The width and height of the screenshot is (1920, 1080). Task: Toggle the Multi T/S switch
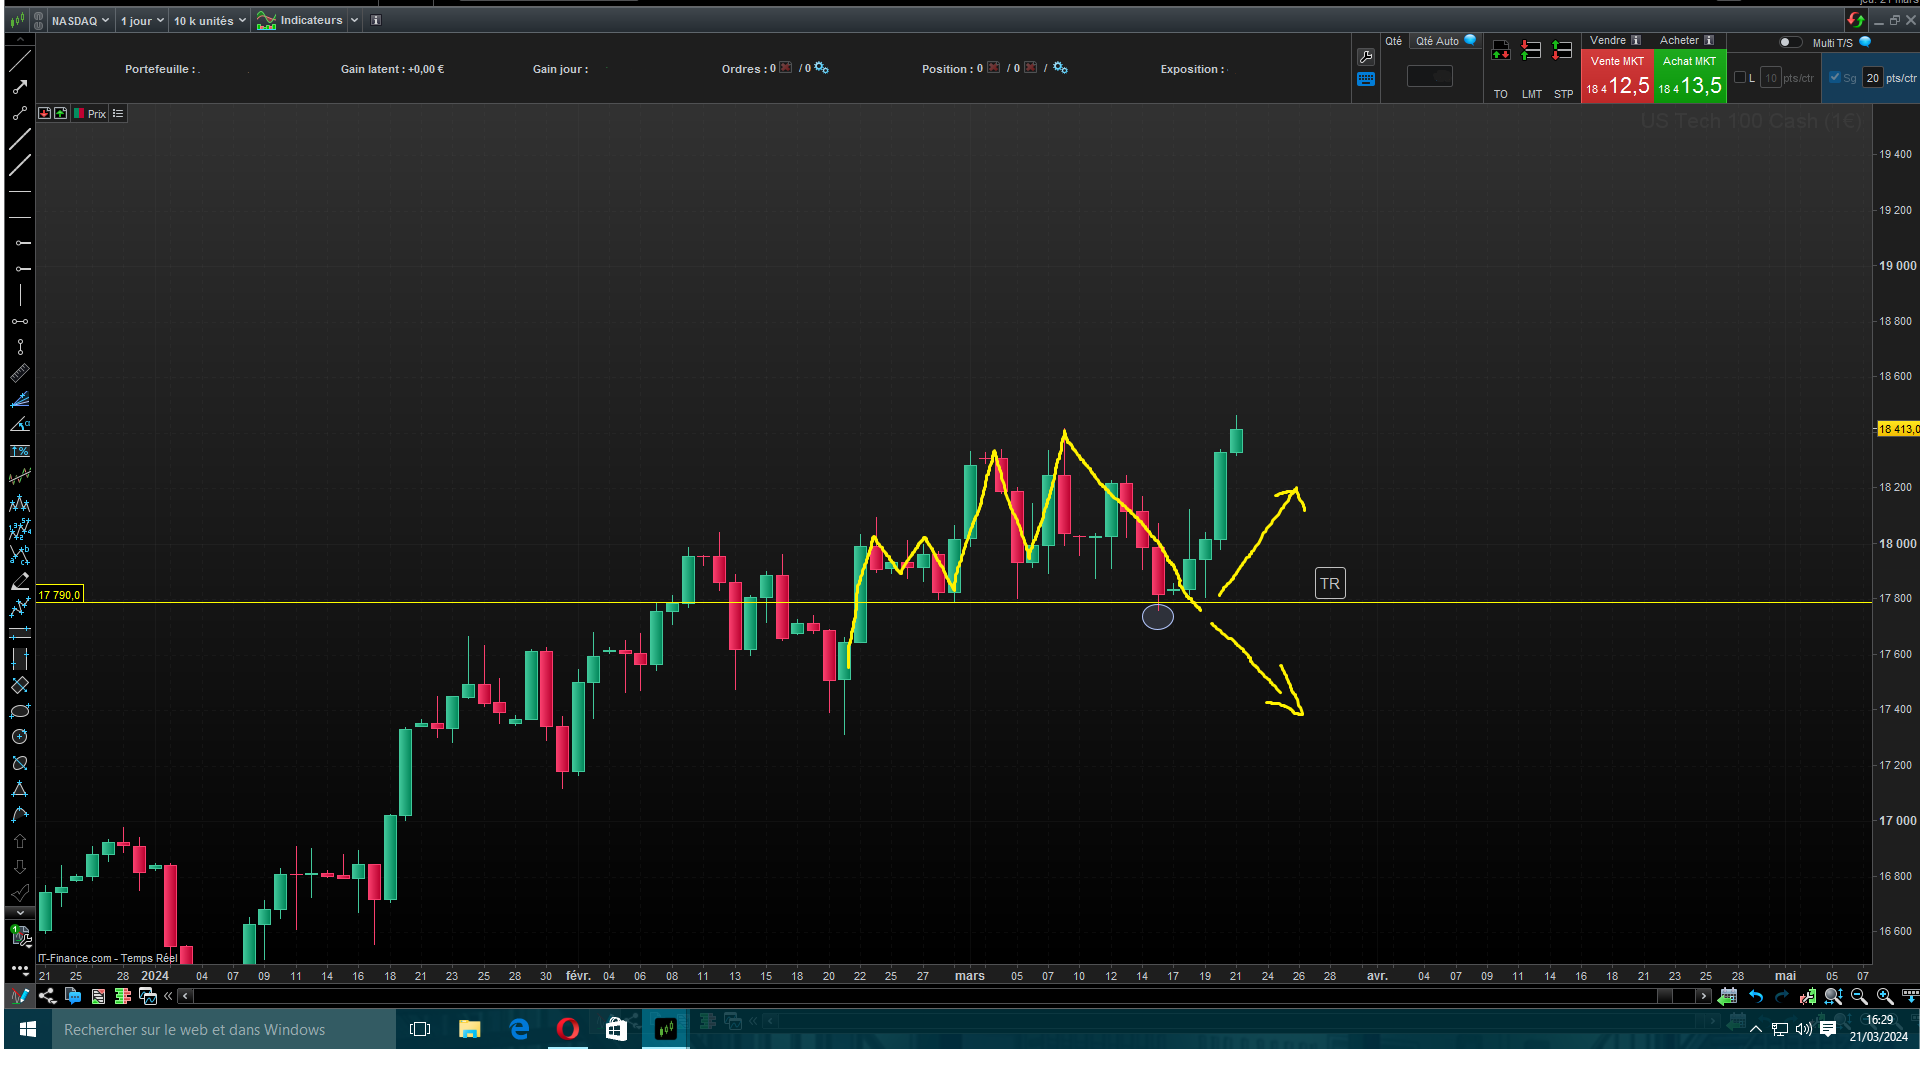1789,42
